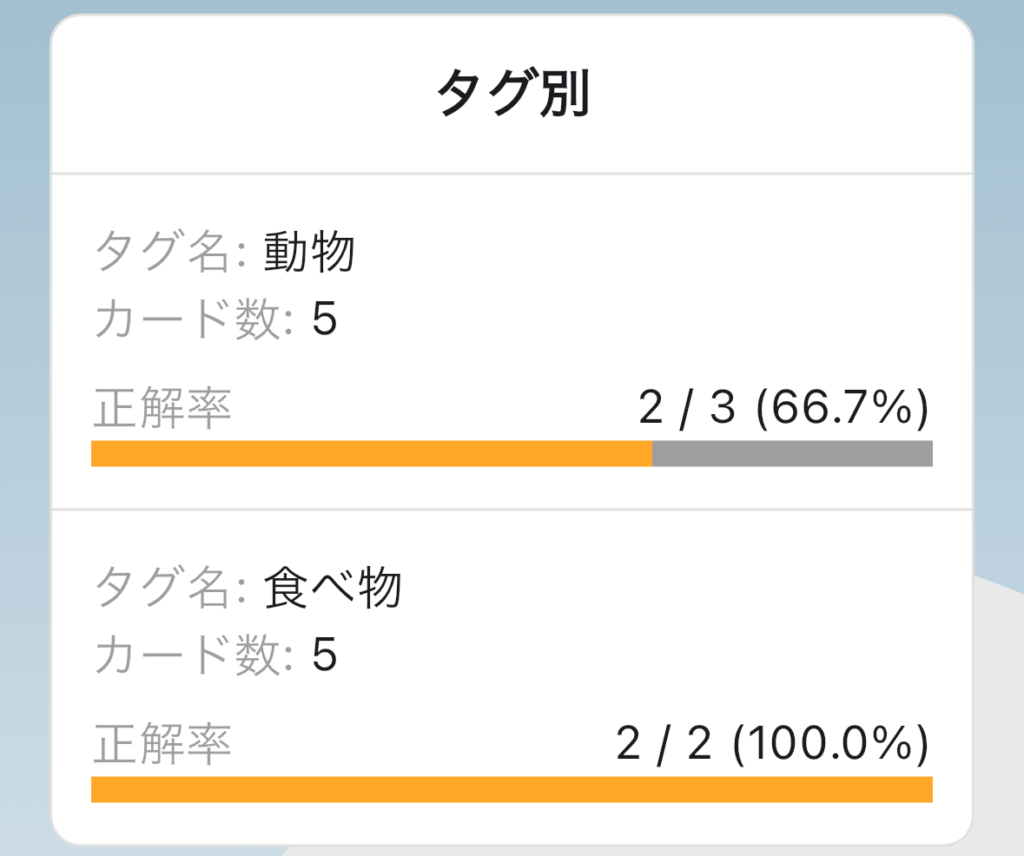Click the full orange 食べ物 progress bar
The width and height of the screenshot is (1024, 856).
512,789
